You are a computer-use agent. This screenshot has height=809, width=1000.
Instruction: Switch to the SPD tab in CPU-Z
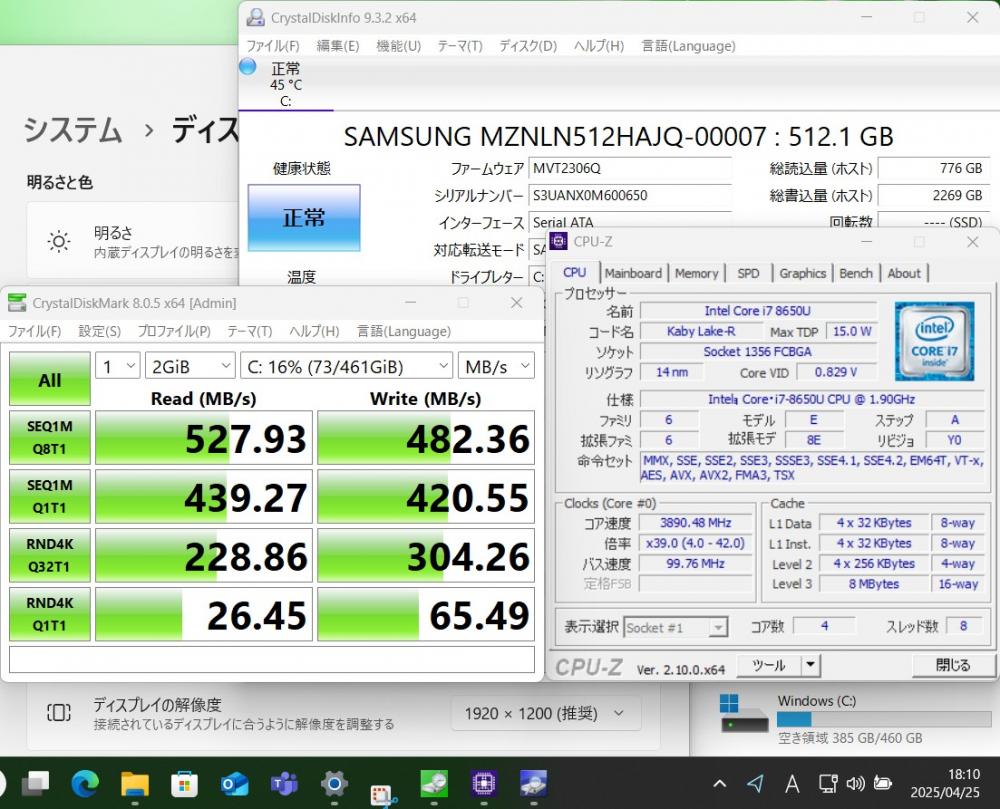click(748, 273)
